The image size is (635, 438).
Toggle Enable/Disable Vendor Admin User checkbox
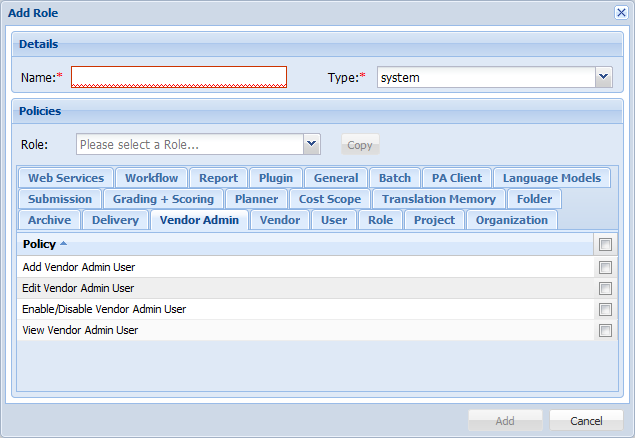pyautogui.click(x=605, y=309)
